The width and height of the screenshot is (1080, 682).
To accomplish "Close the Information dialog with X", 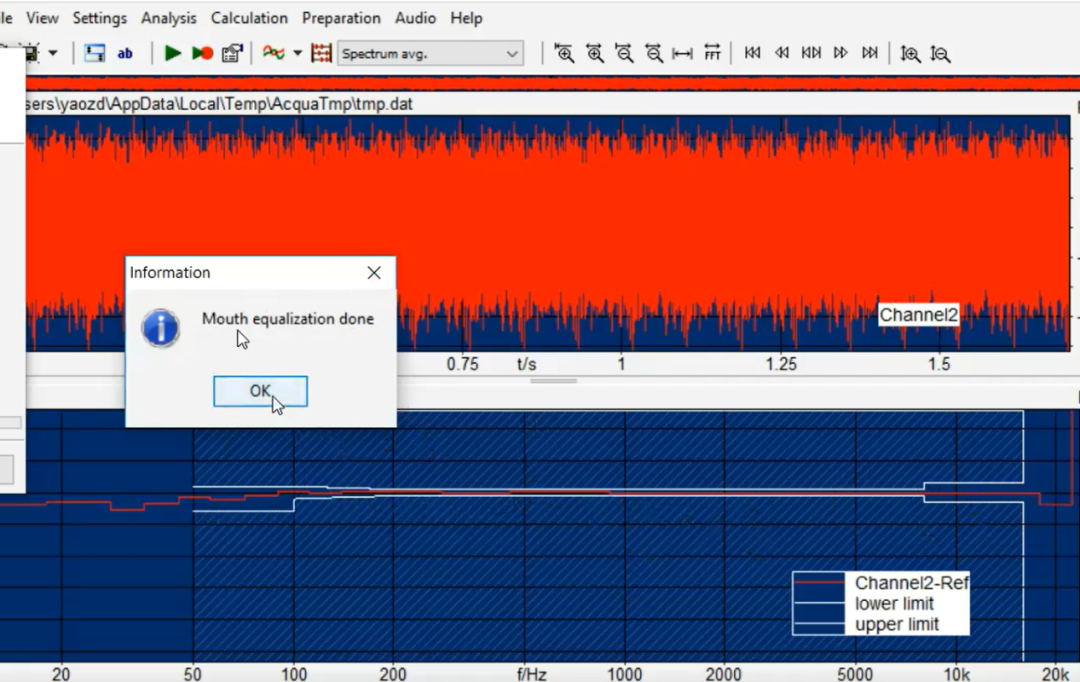I will [x=374, y=273].
